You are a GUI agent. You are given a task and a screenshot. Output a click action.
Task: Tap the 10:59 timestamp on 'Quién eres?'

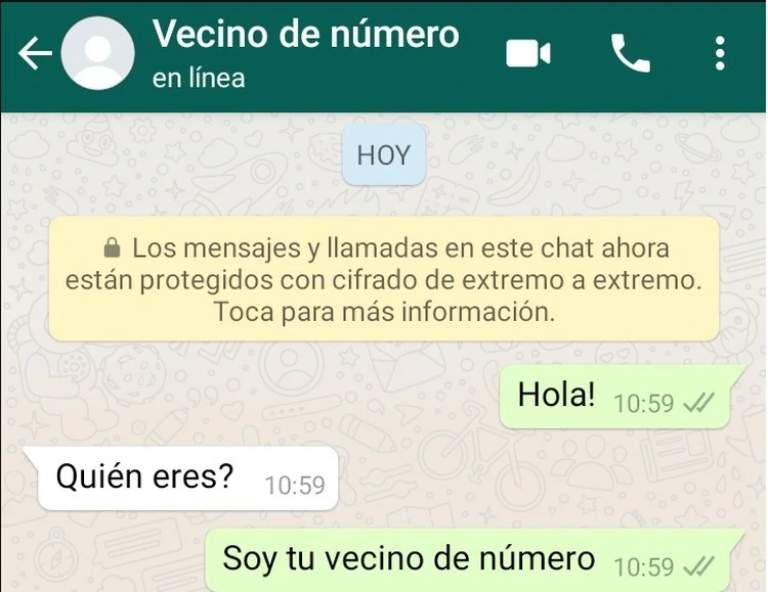(x=295, y=485)
